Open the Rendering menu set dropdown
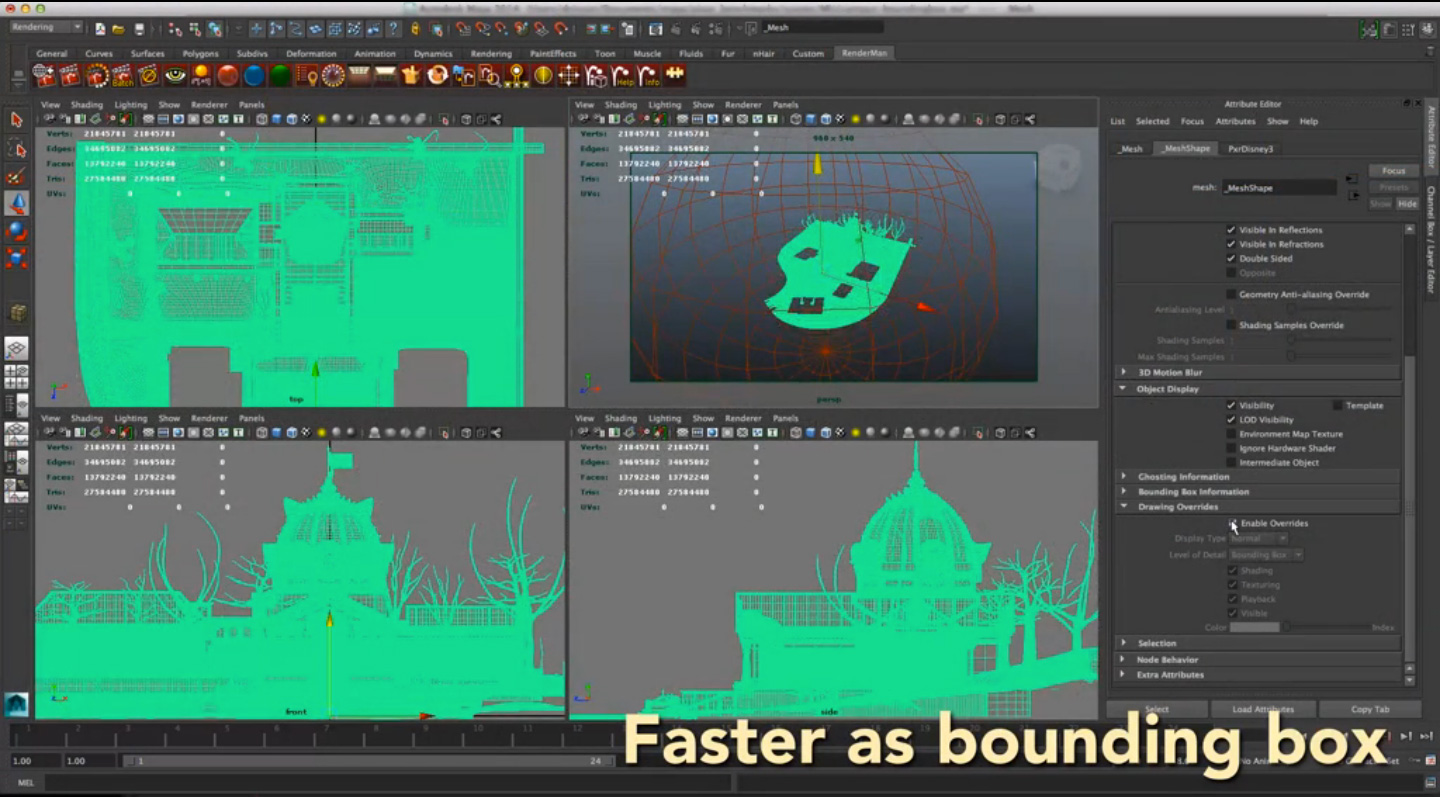 [46, 28]
